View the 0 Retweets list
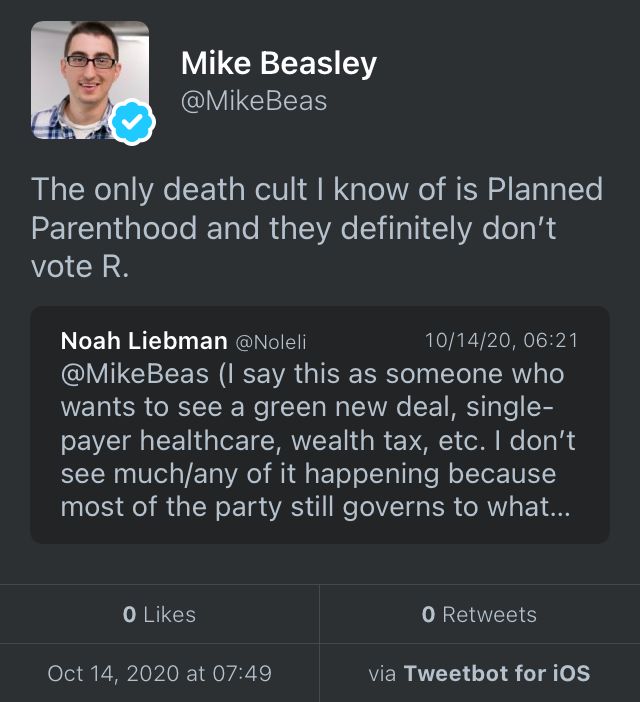640x702 pixels. click(x=479, y=614)
